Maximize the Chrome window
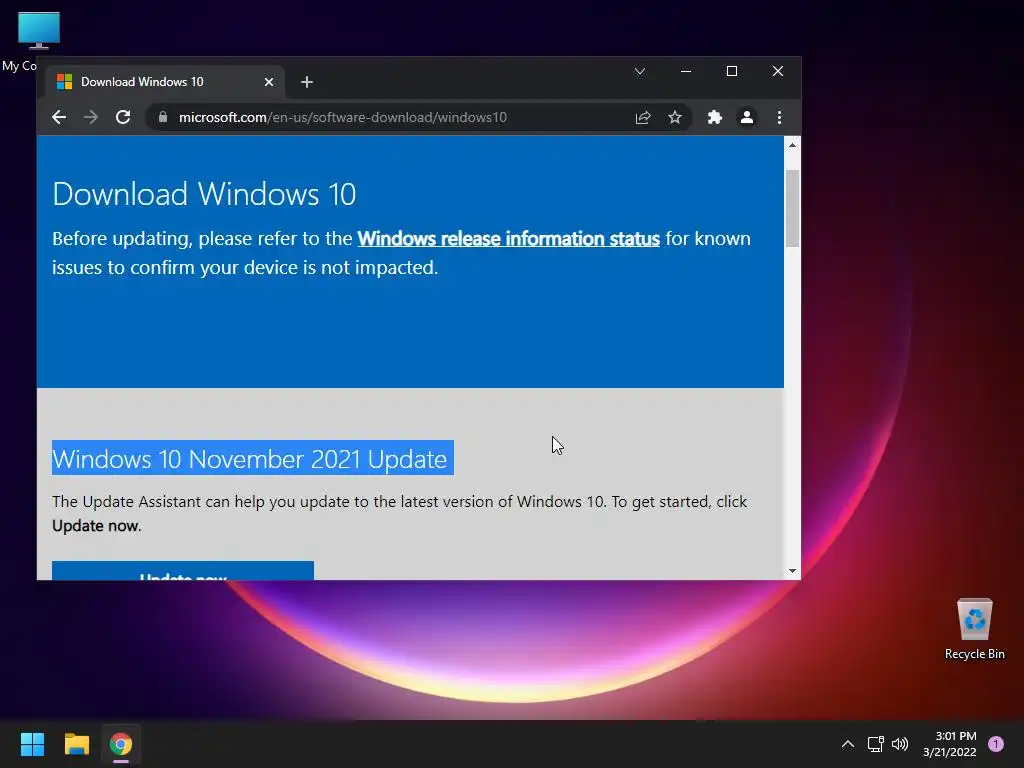The width and height of the screenshot is (1024, 768). [x=732, y=71]
